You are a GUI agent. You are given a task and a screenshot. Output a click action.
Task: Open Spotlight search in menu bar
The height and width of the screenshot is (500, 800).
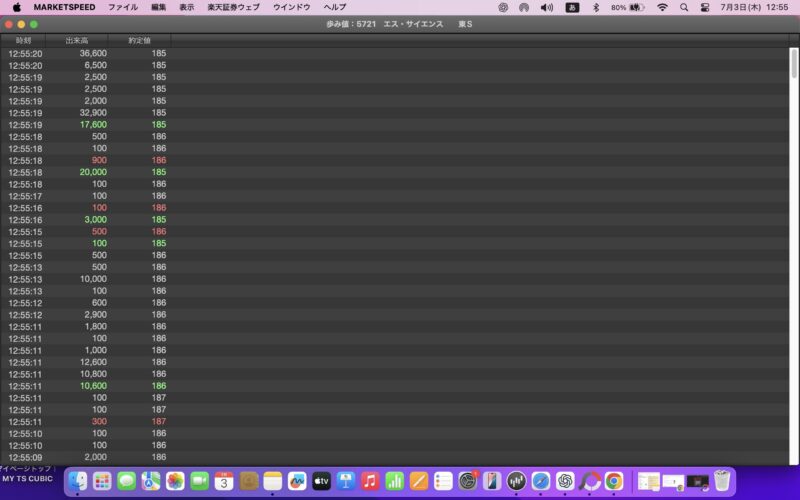point(684,7)
